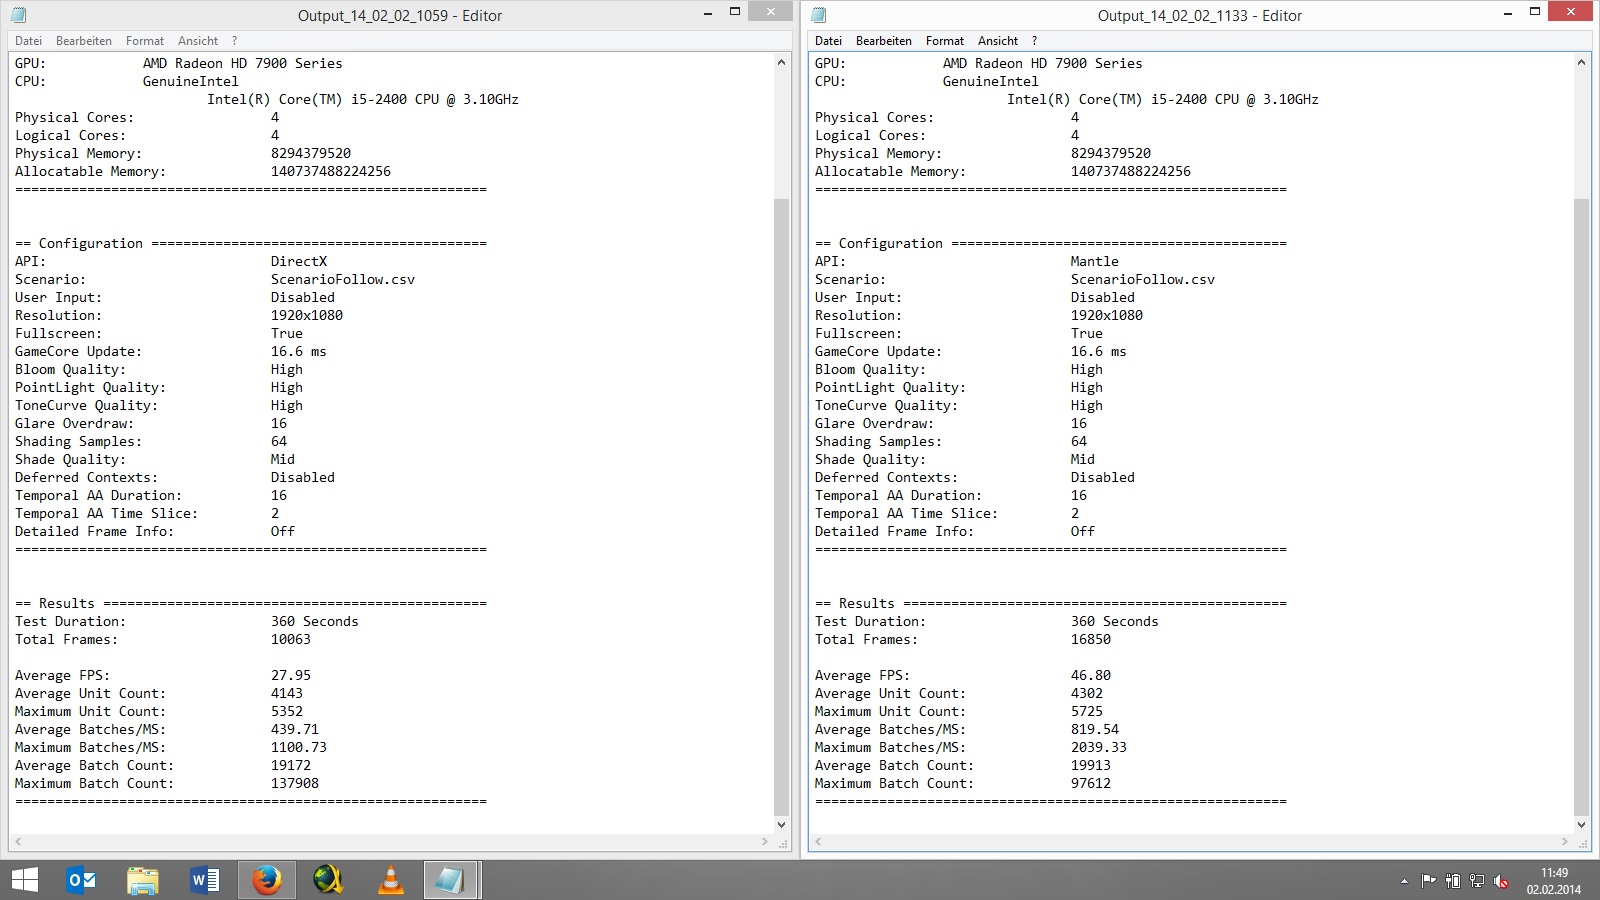
Task: Open the Action Center flag icon
Action: (1428, 881)
